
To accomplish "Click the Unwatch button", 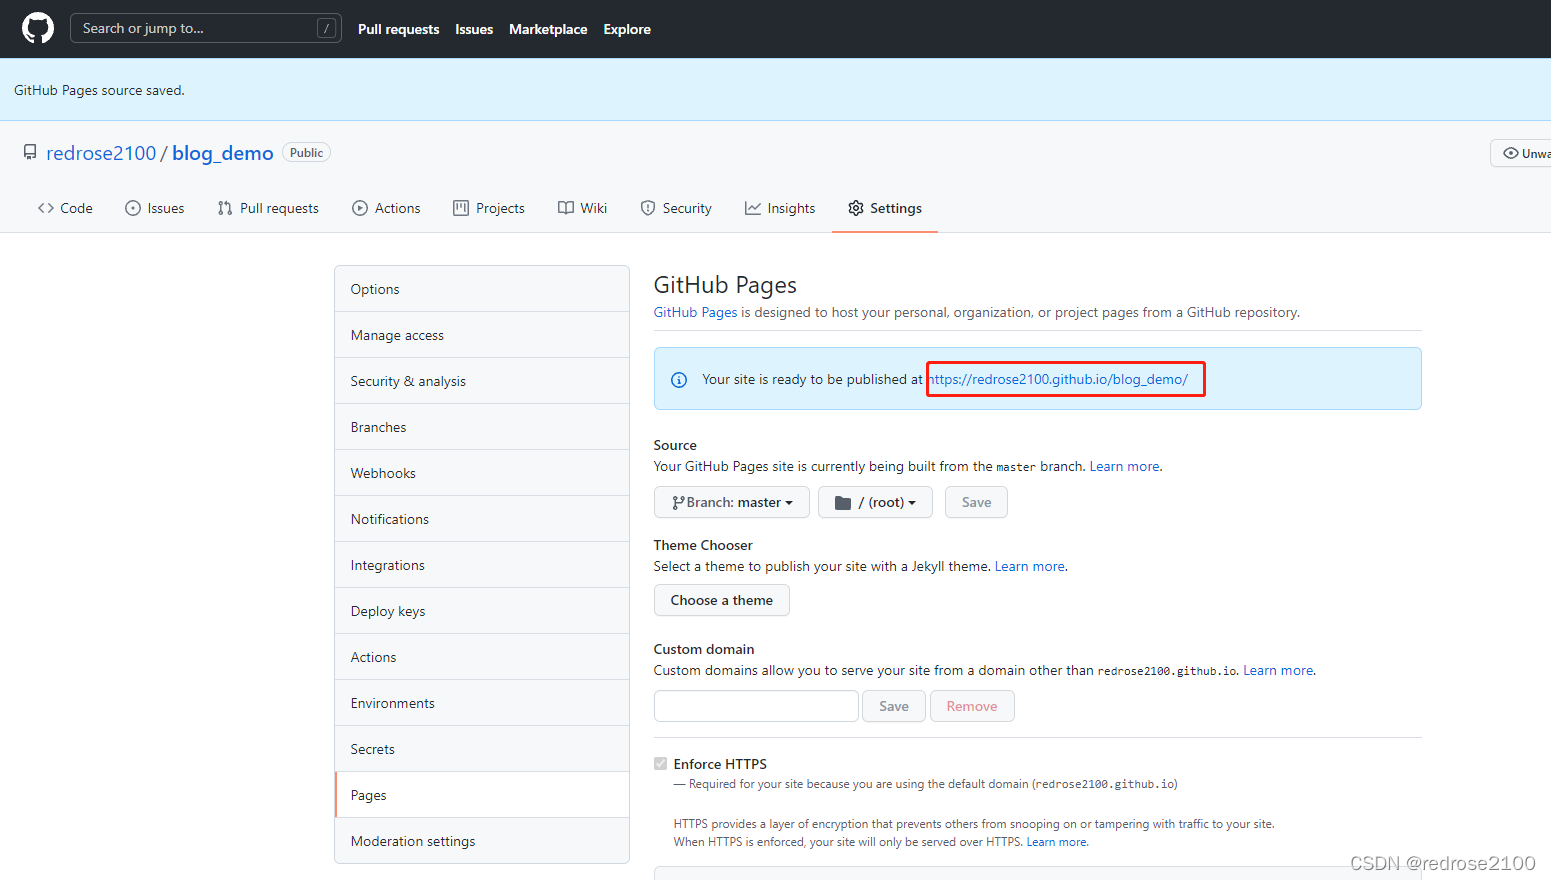I will [x=1521, y=153].
